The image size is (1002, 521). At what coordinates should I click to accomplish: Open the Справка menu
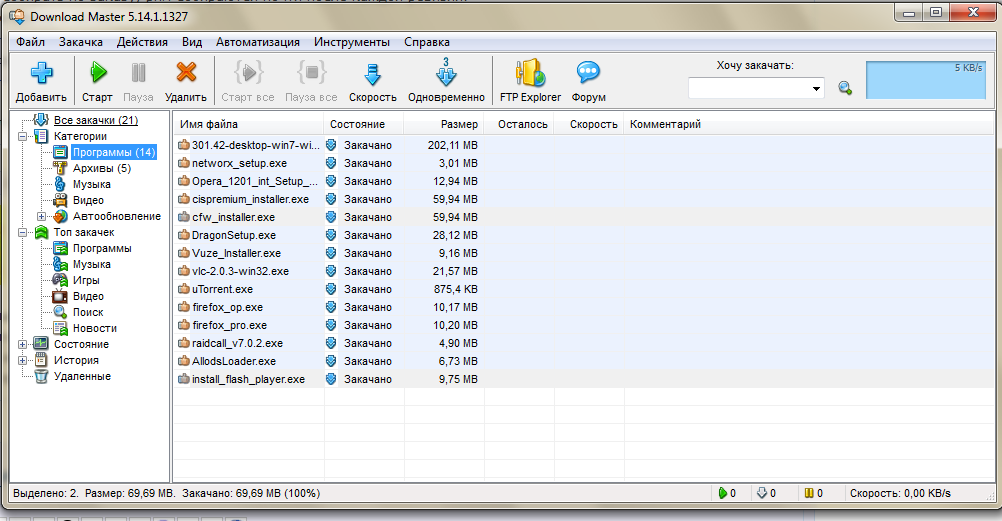tap(426, 42)
